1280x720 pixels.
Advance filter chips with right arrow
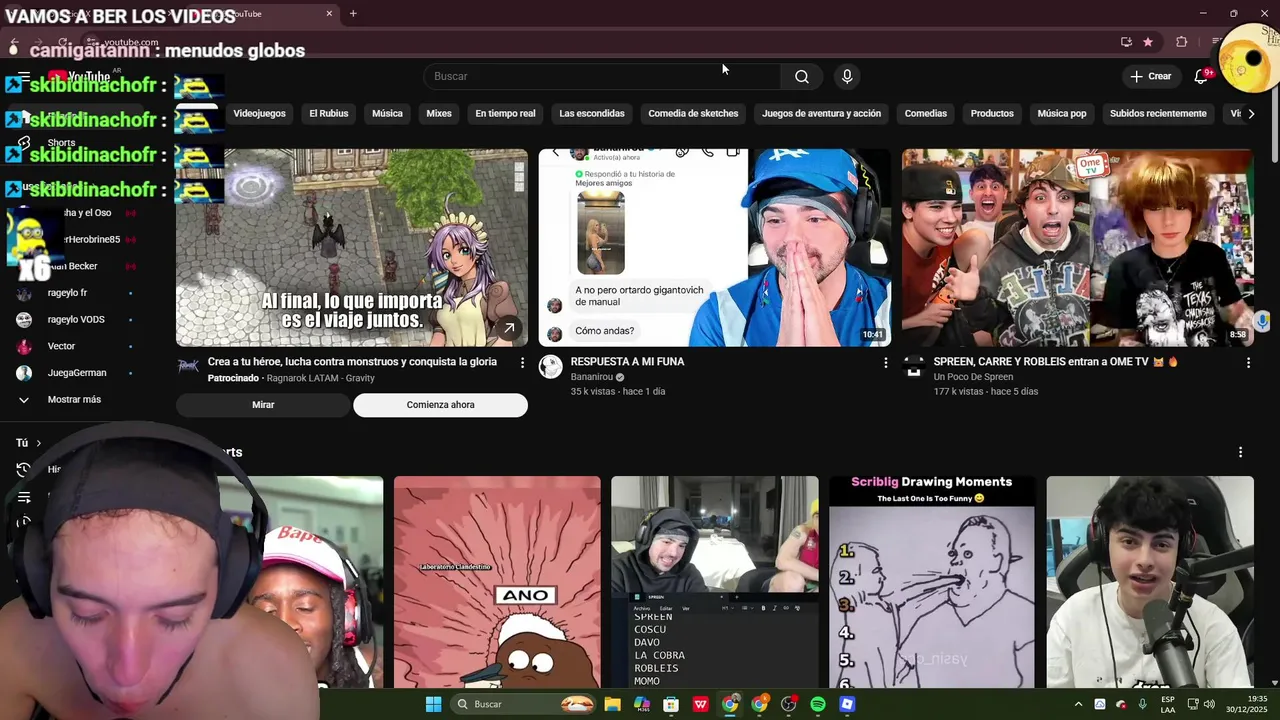[x=1250, y=113]
